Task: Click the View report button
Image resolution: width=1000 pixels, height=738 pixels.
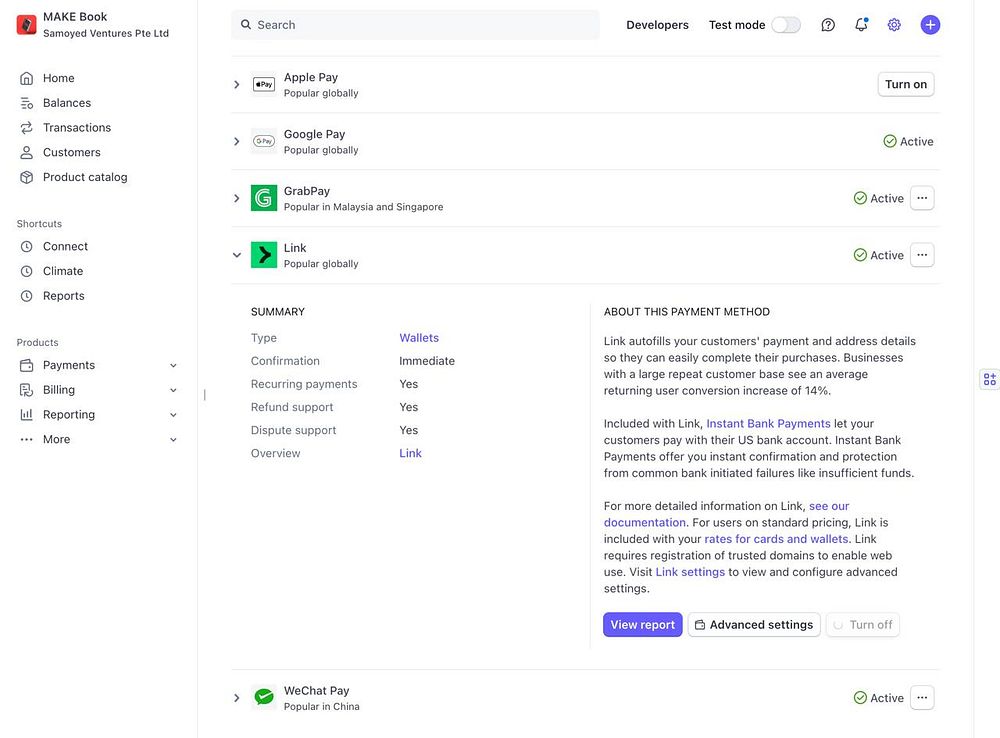Action: [642, 625]
